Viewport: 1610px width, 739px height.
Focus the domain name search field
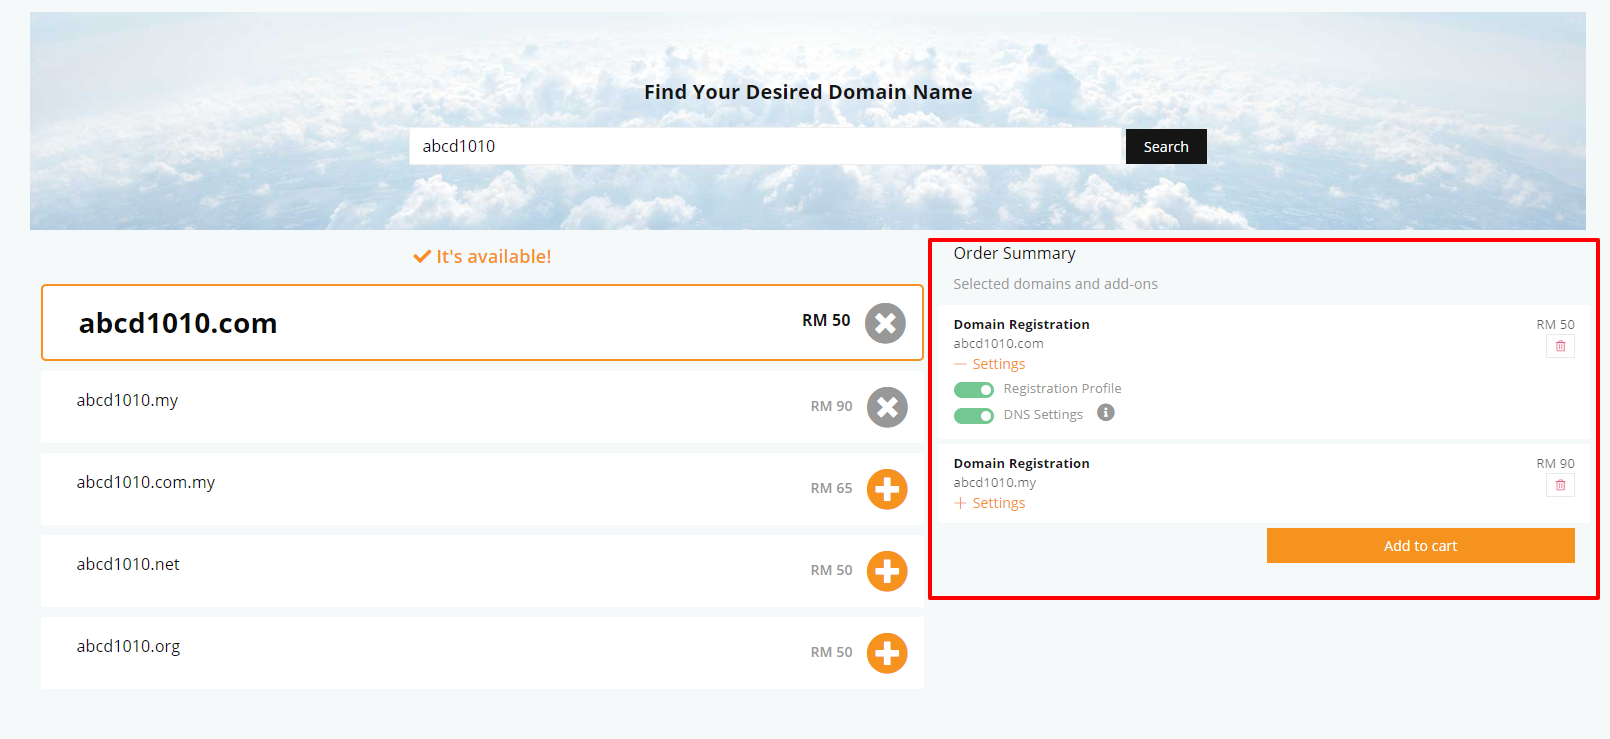(766, 146)
